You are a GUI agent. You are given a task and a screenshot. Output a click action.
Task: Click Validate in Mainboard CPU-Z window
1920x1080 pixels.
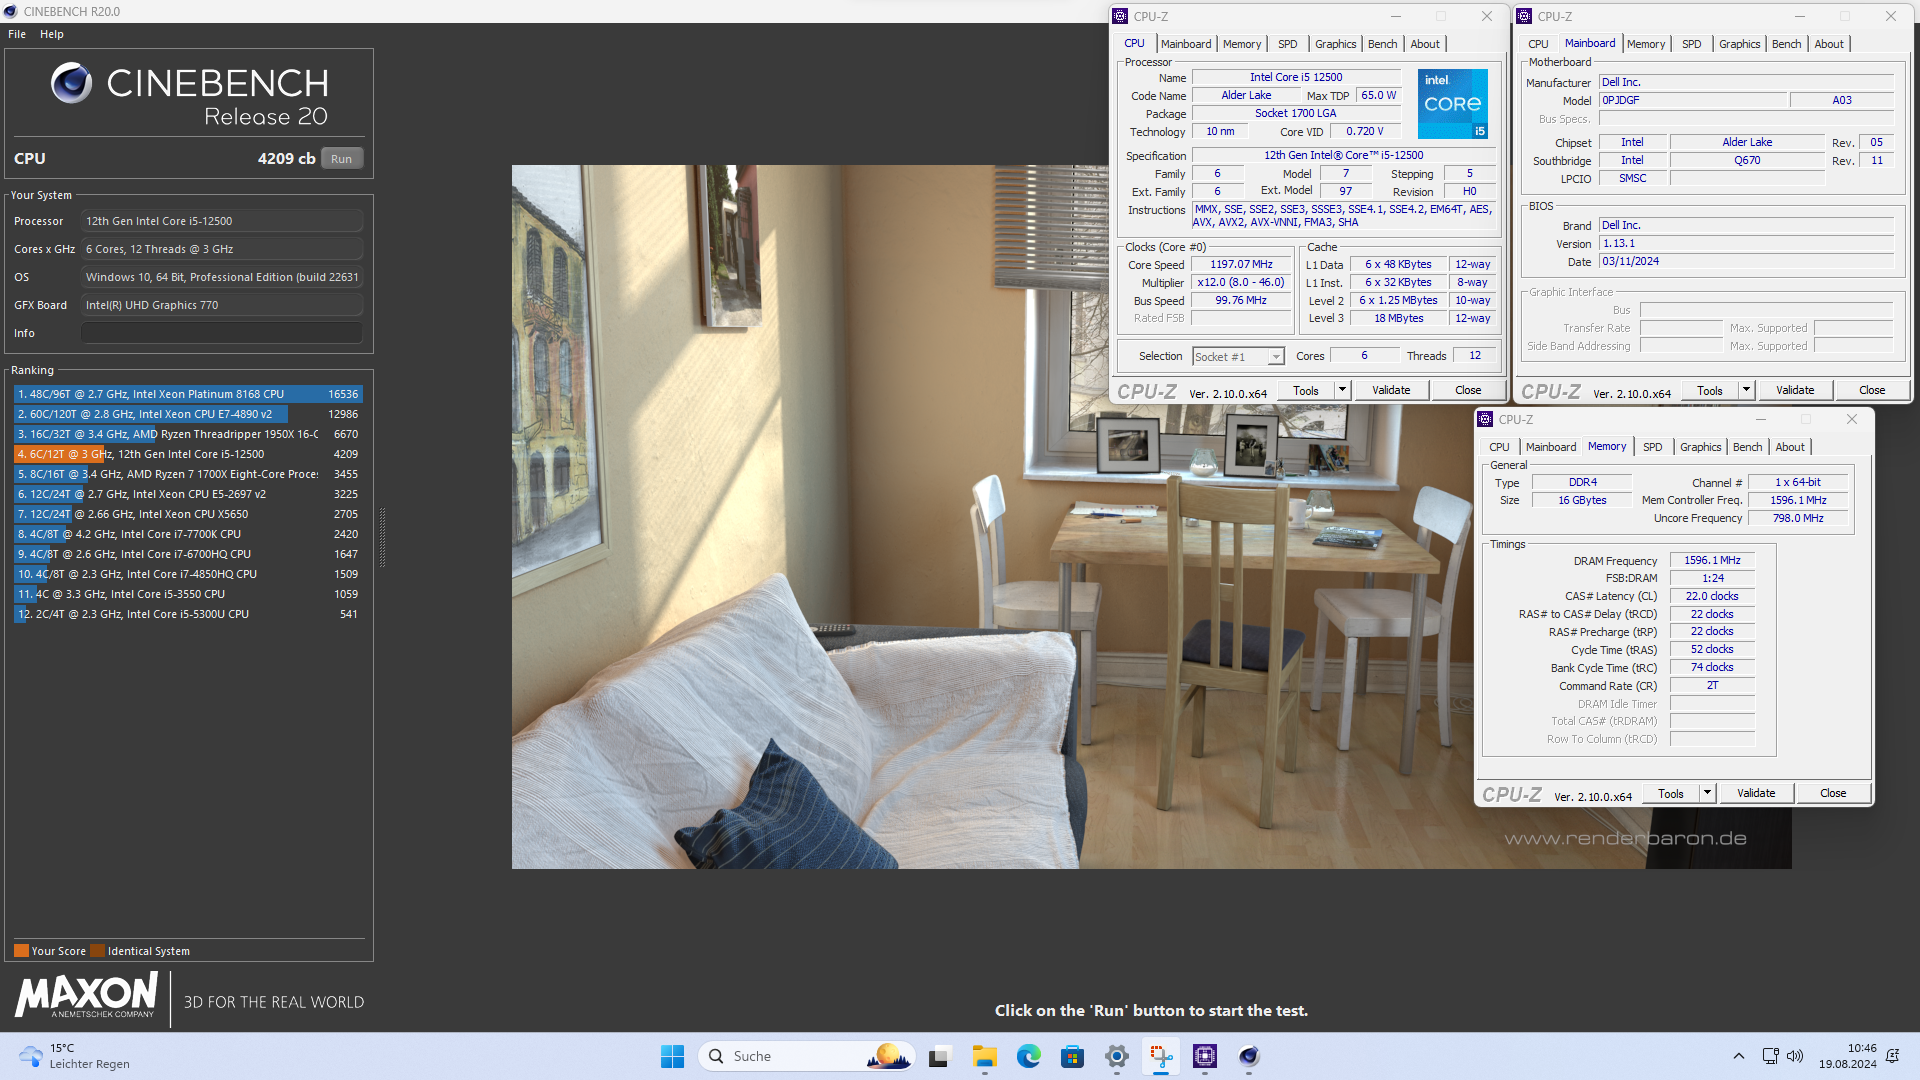[1795, 391]
